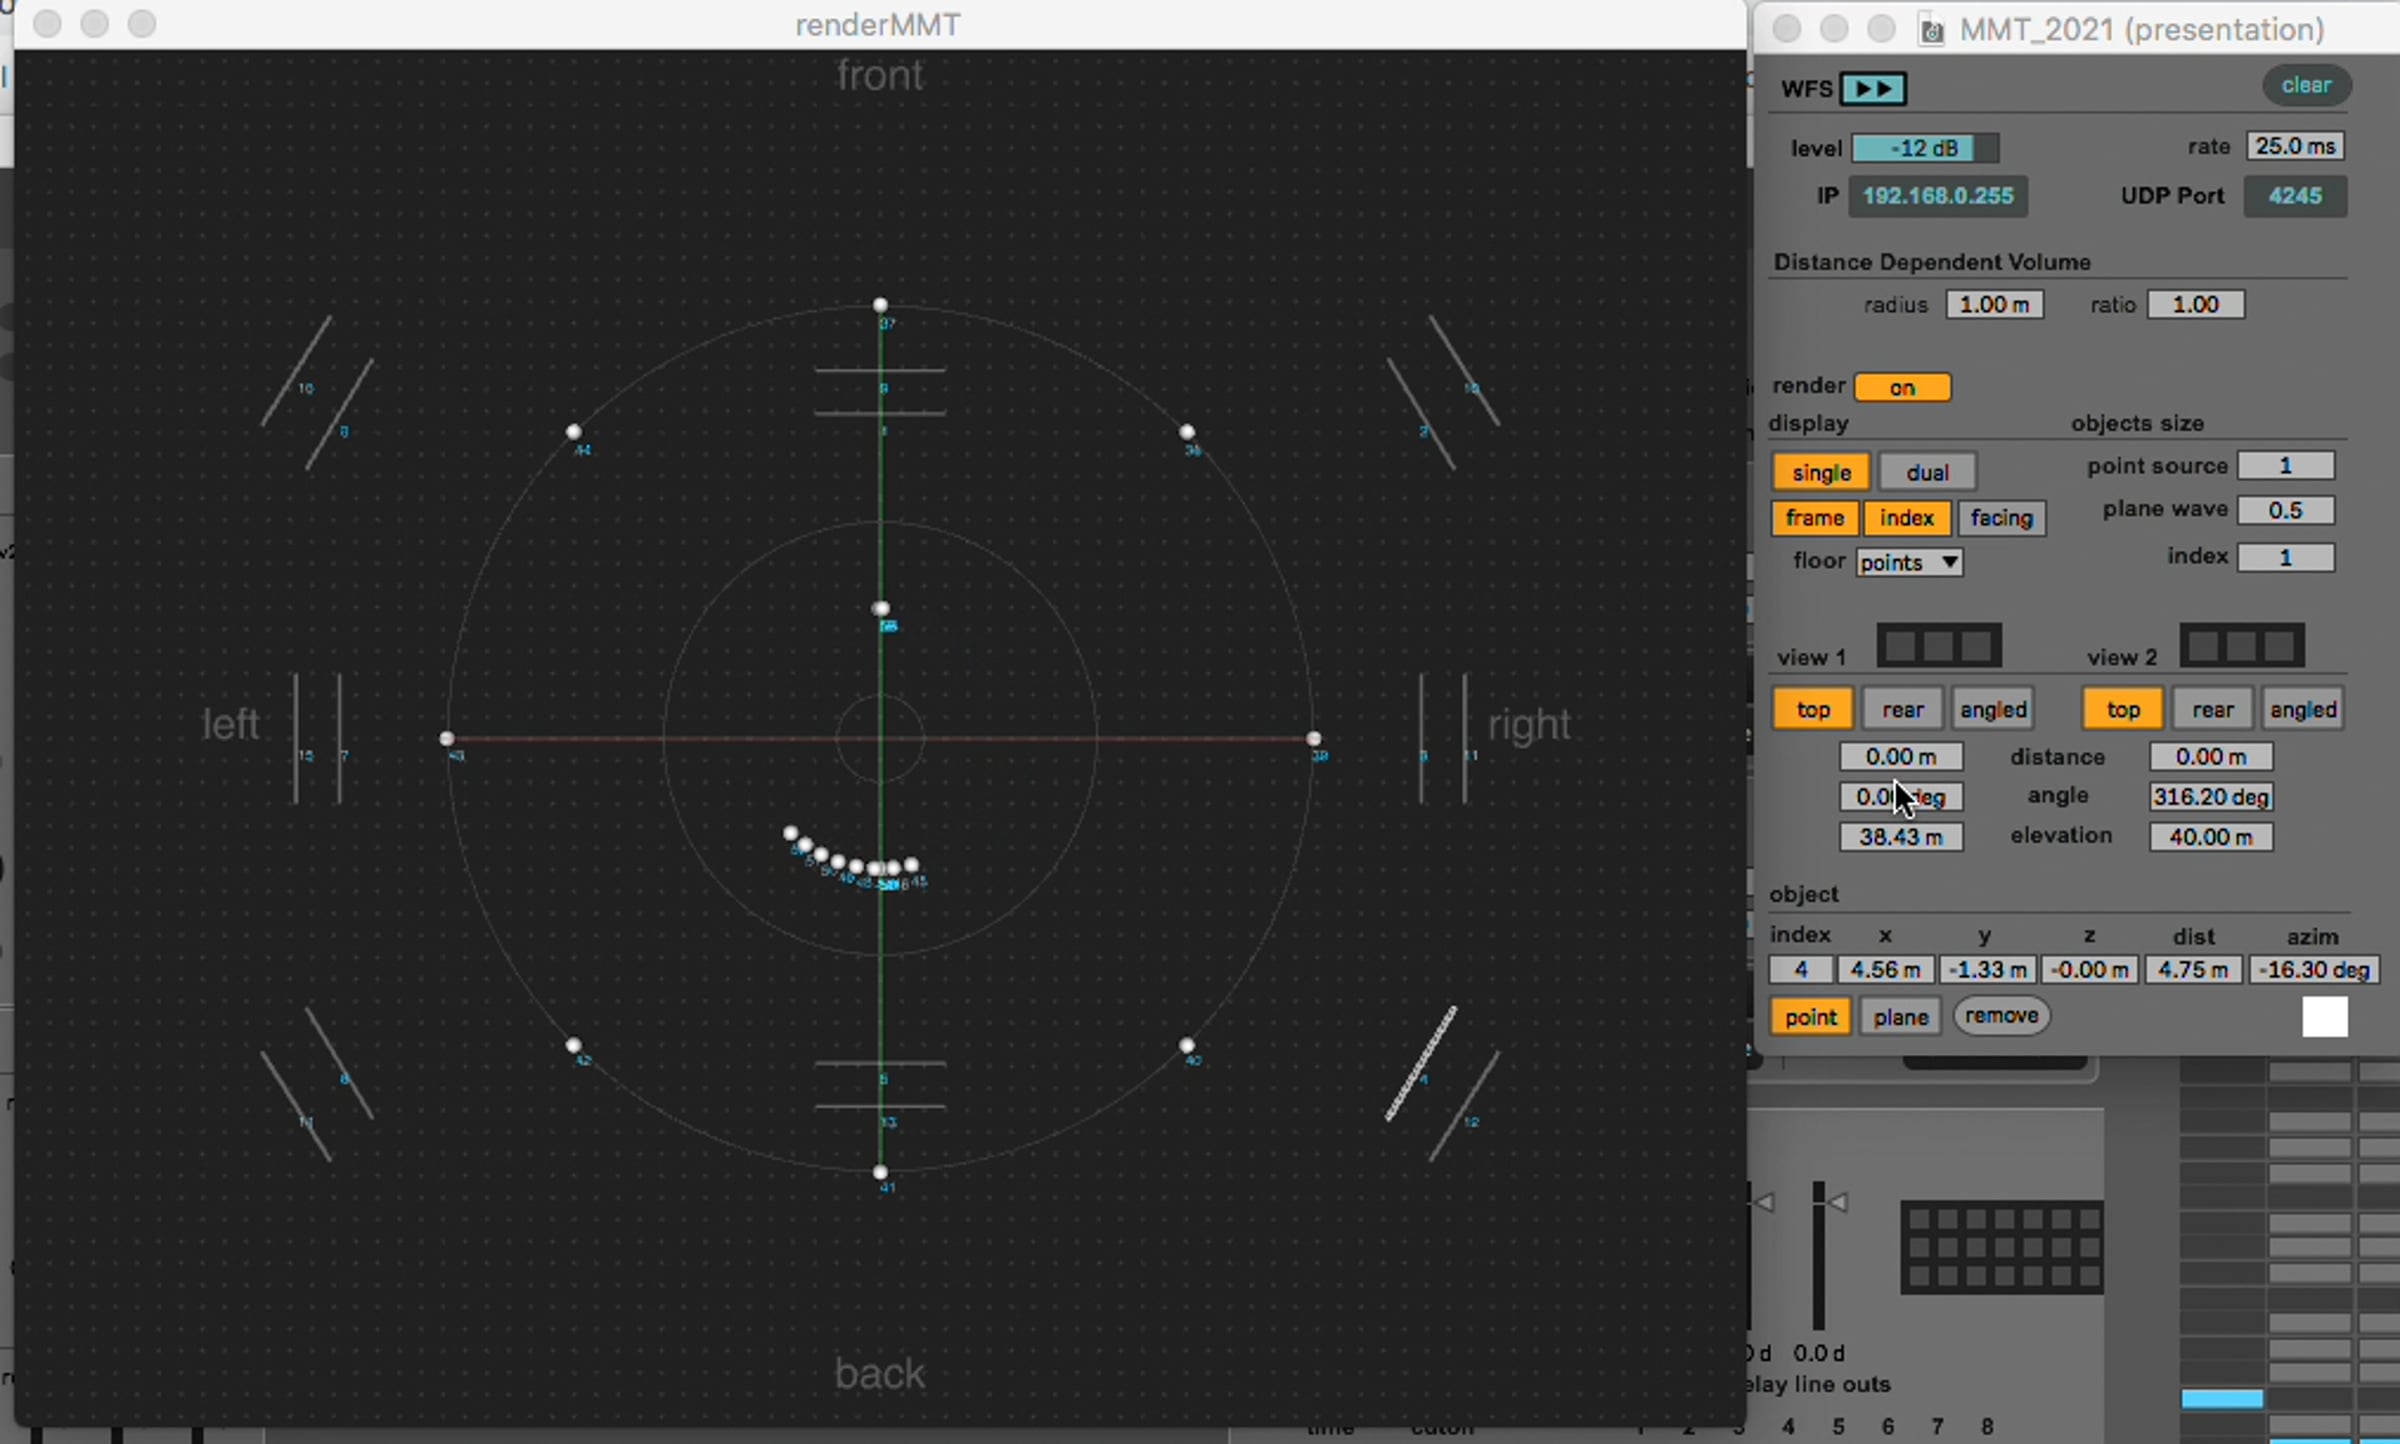Click the source point on the inner circle top

point(880,609)
